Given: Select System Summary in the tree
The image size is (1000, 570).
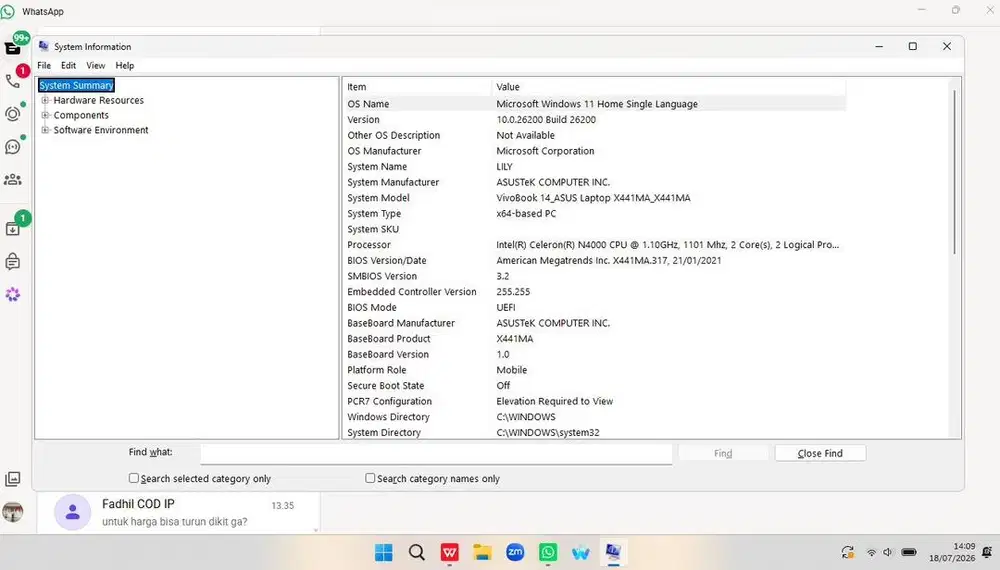Looking at the screenshot, I should click(76, 85).
